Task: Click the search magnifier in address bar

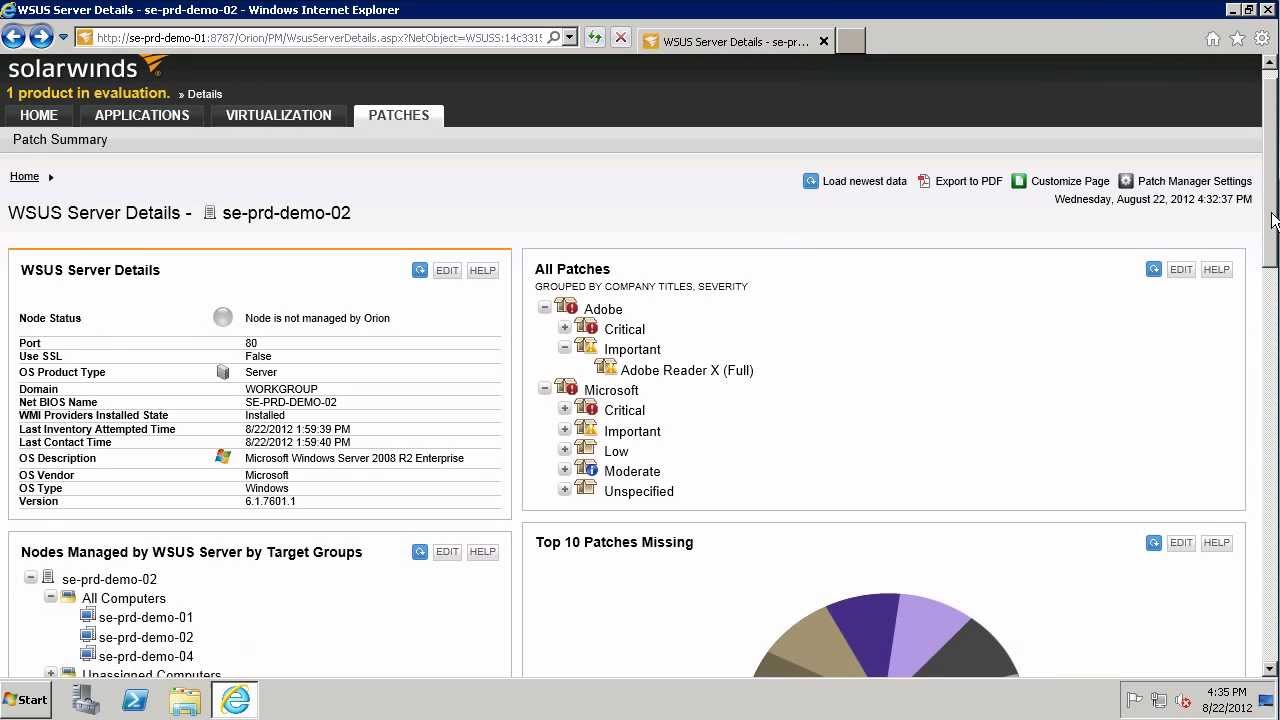Action: [x=553, y=38]
